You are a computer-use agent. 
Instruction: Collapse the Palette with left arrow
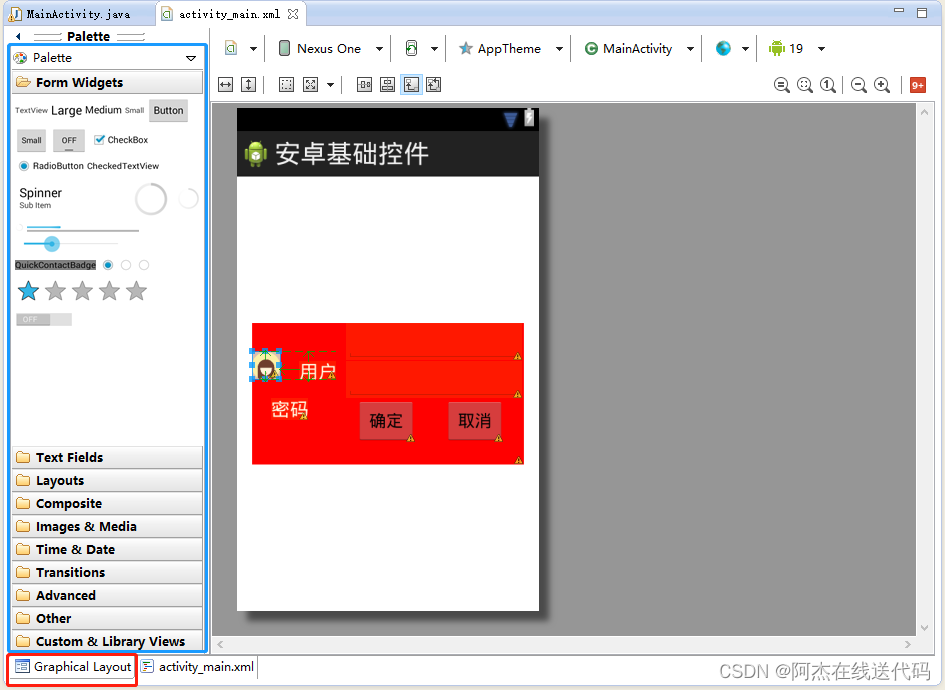pos(19,36)
